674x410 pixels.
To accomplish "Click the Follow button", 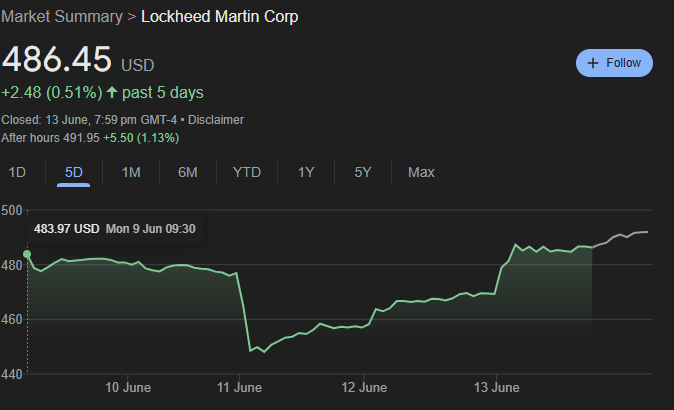I will coord(614,63).
